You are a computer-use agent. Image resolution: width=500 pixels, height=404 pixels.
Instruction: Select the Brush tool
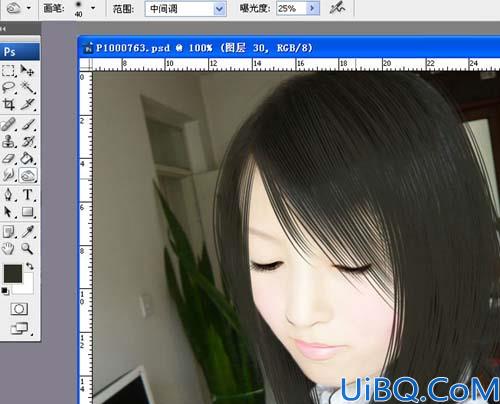[28, 125]
